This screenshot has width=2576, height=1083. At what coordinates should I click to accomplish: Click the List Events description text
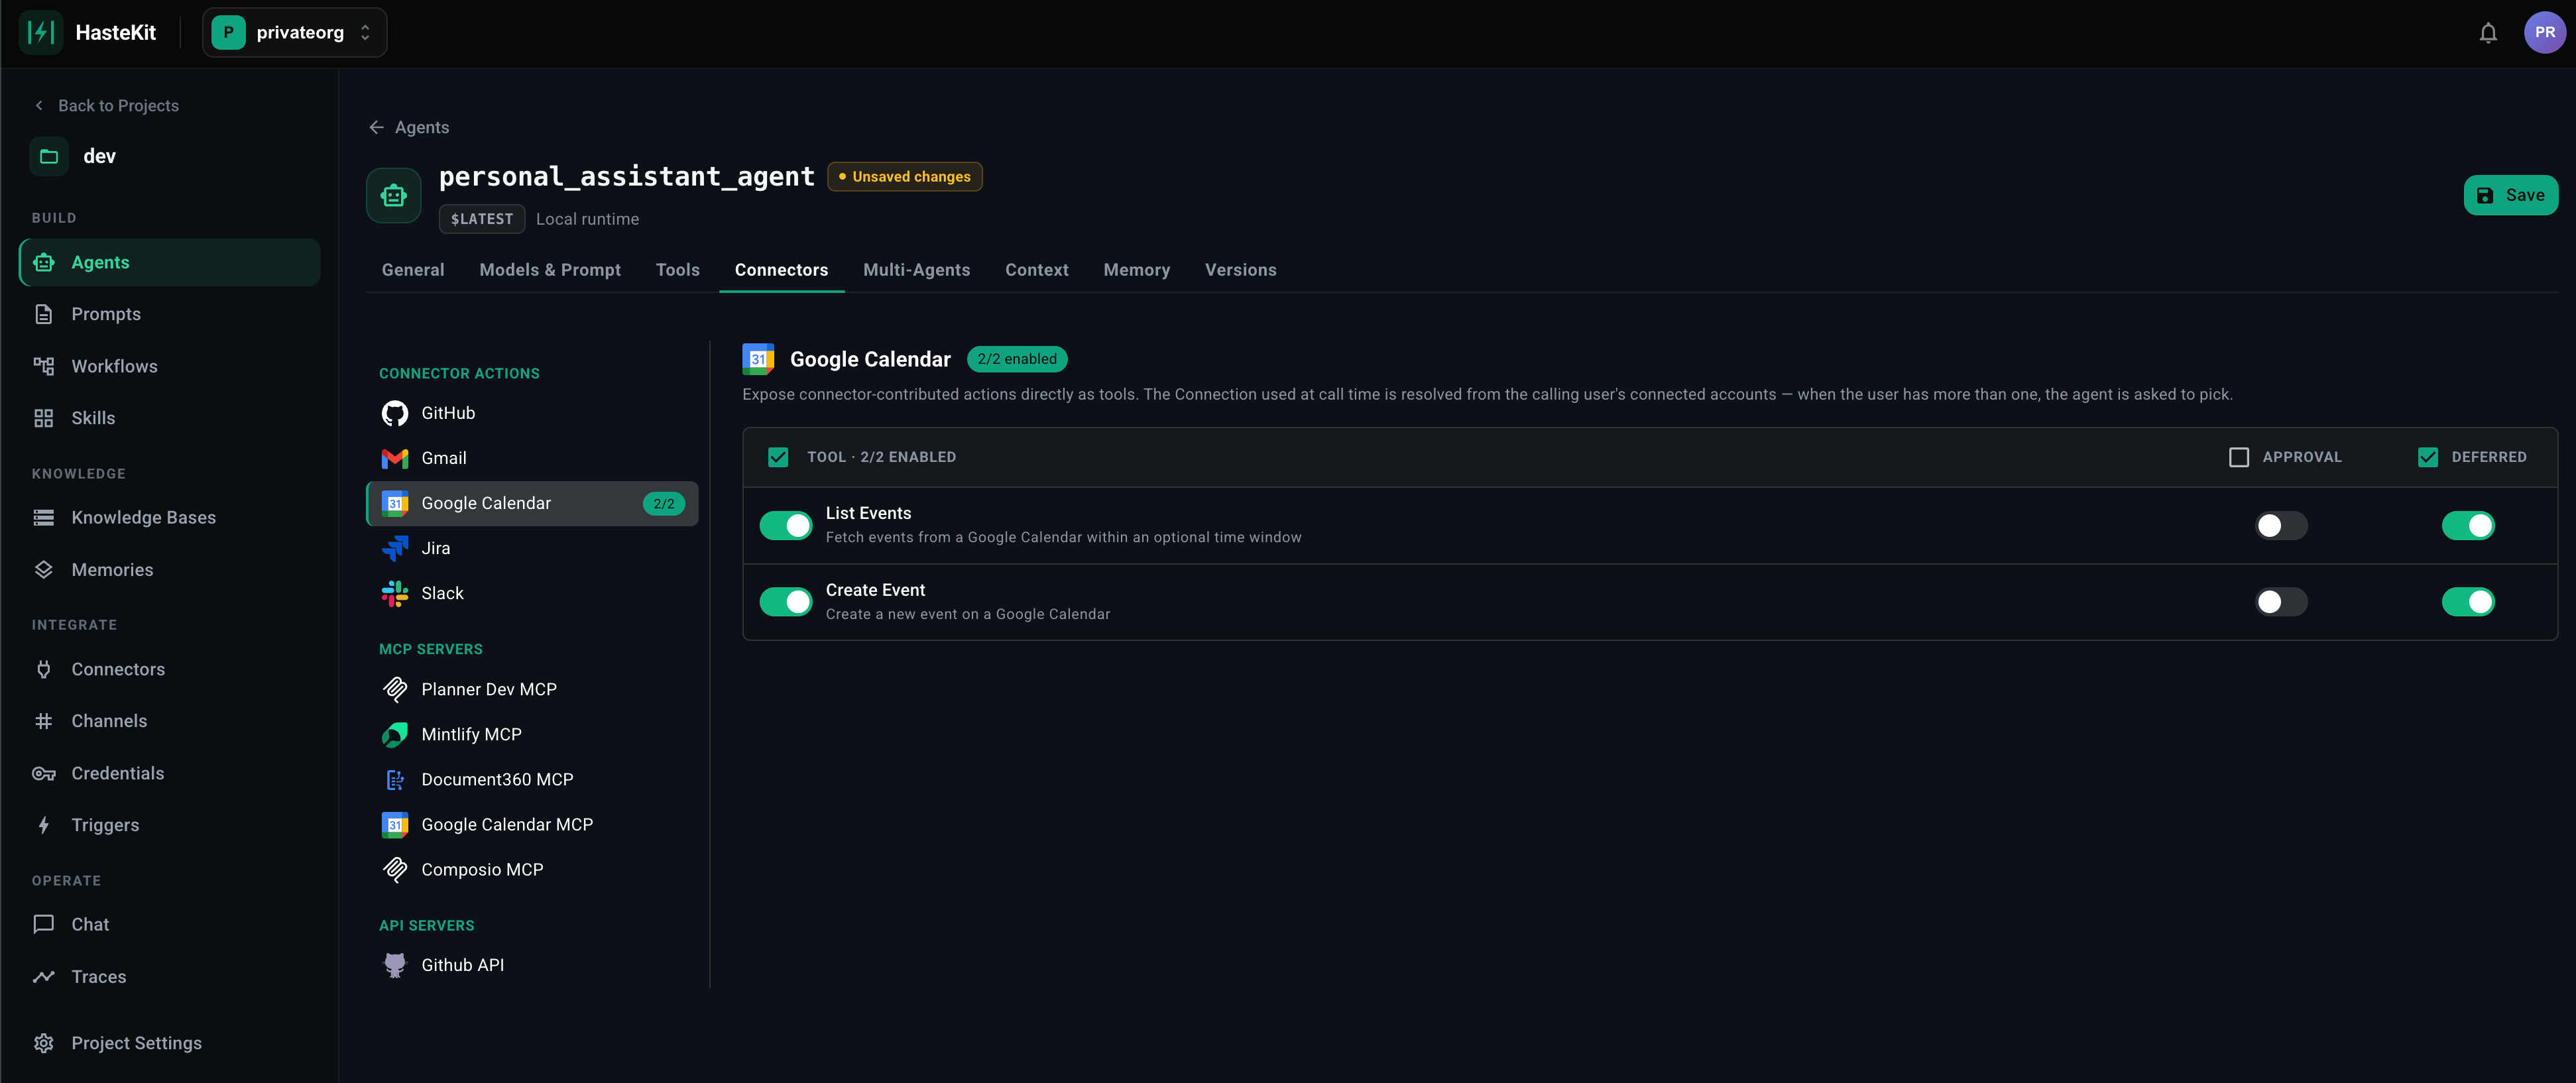1063,537
